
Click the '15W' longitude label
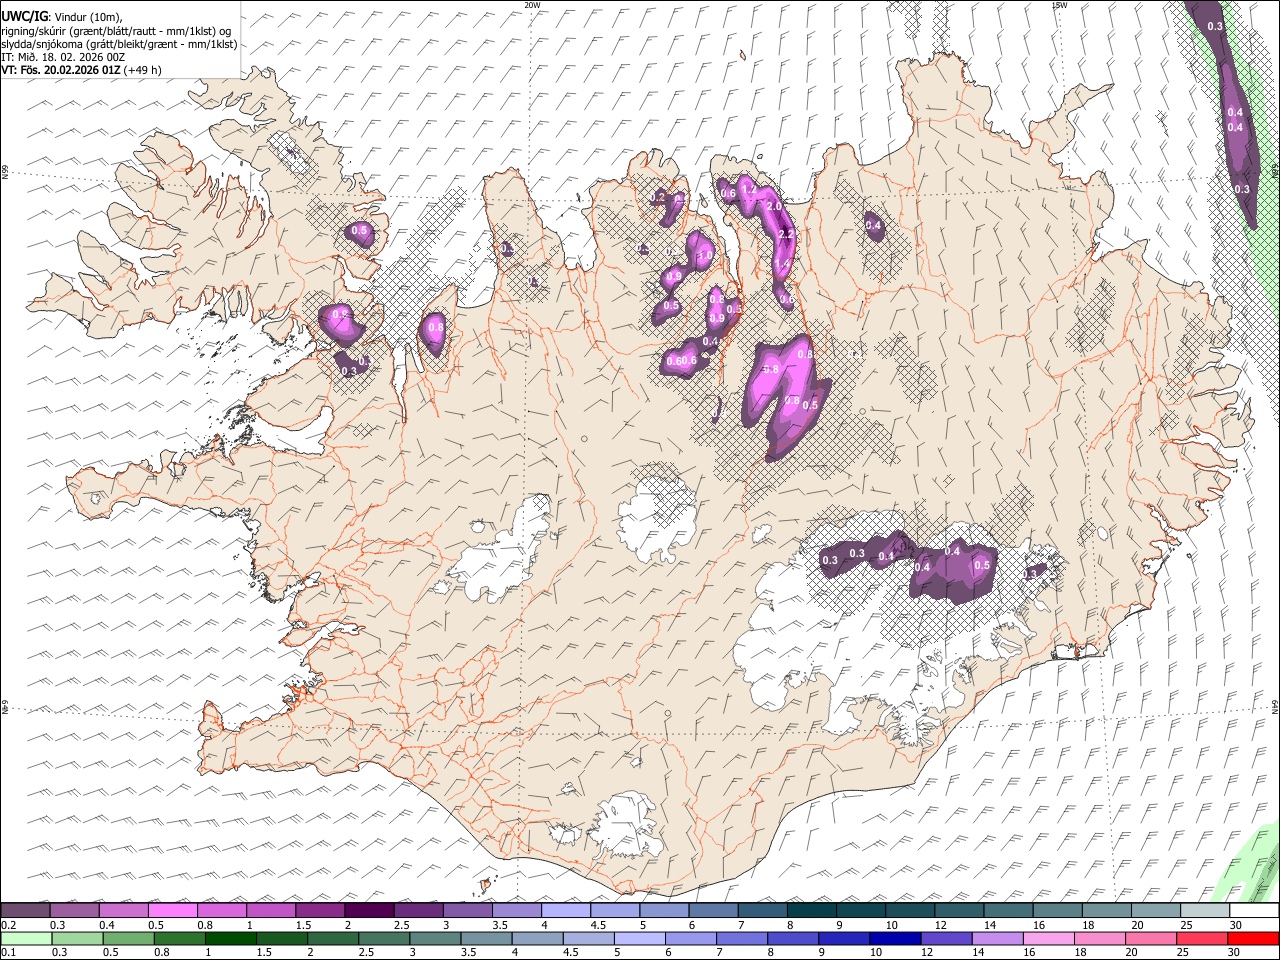click(x=1059, y=5)
